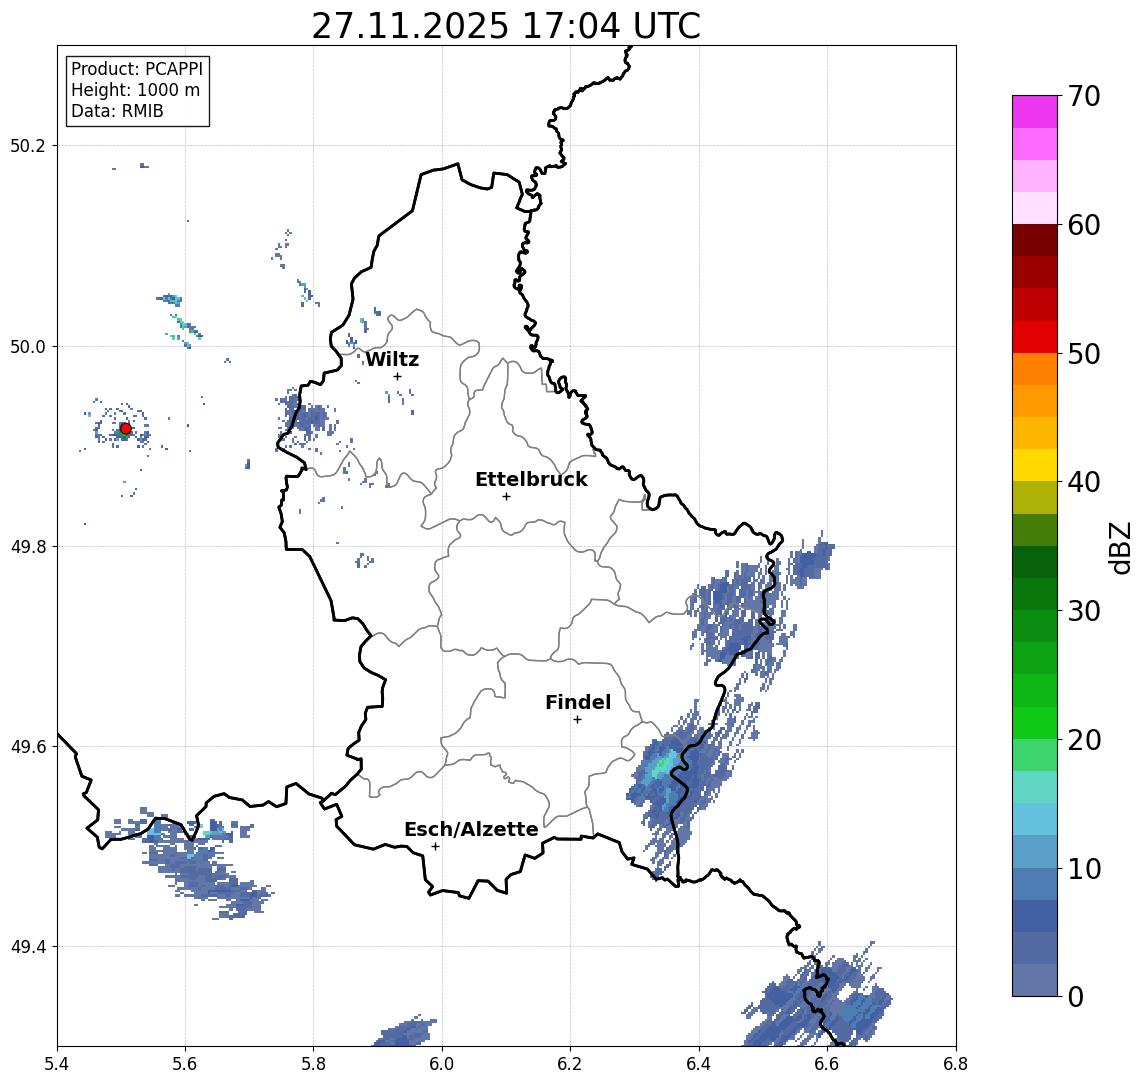
Task: Click the longitude axis label 6.2
Action: [570, 1064]
